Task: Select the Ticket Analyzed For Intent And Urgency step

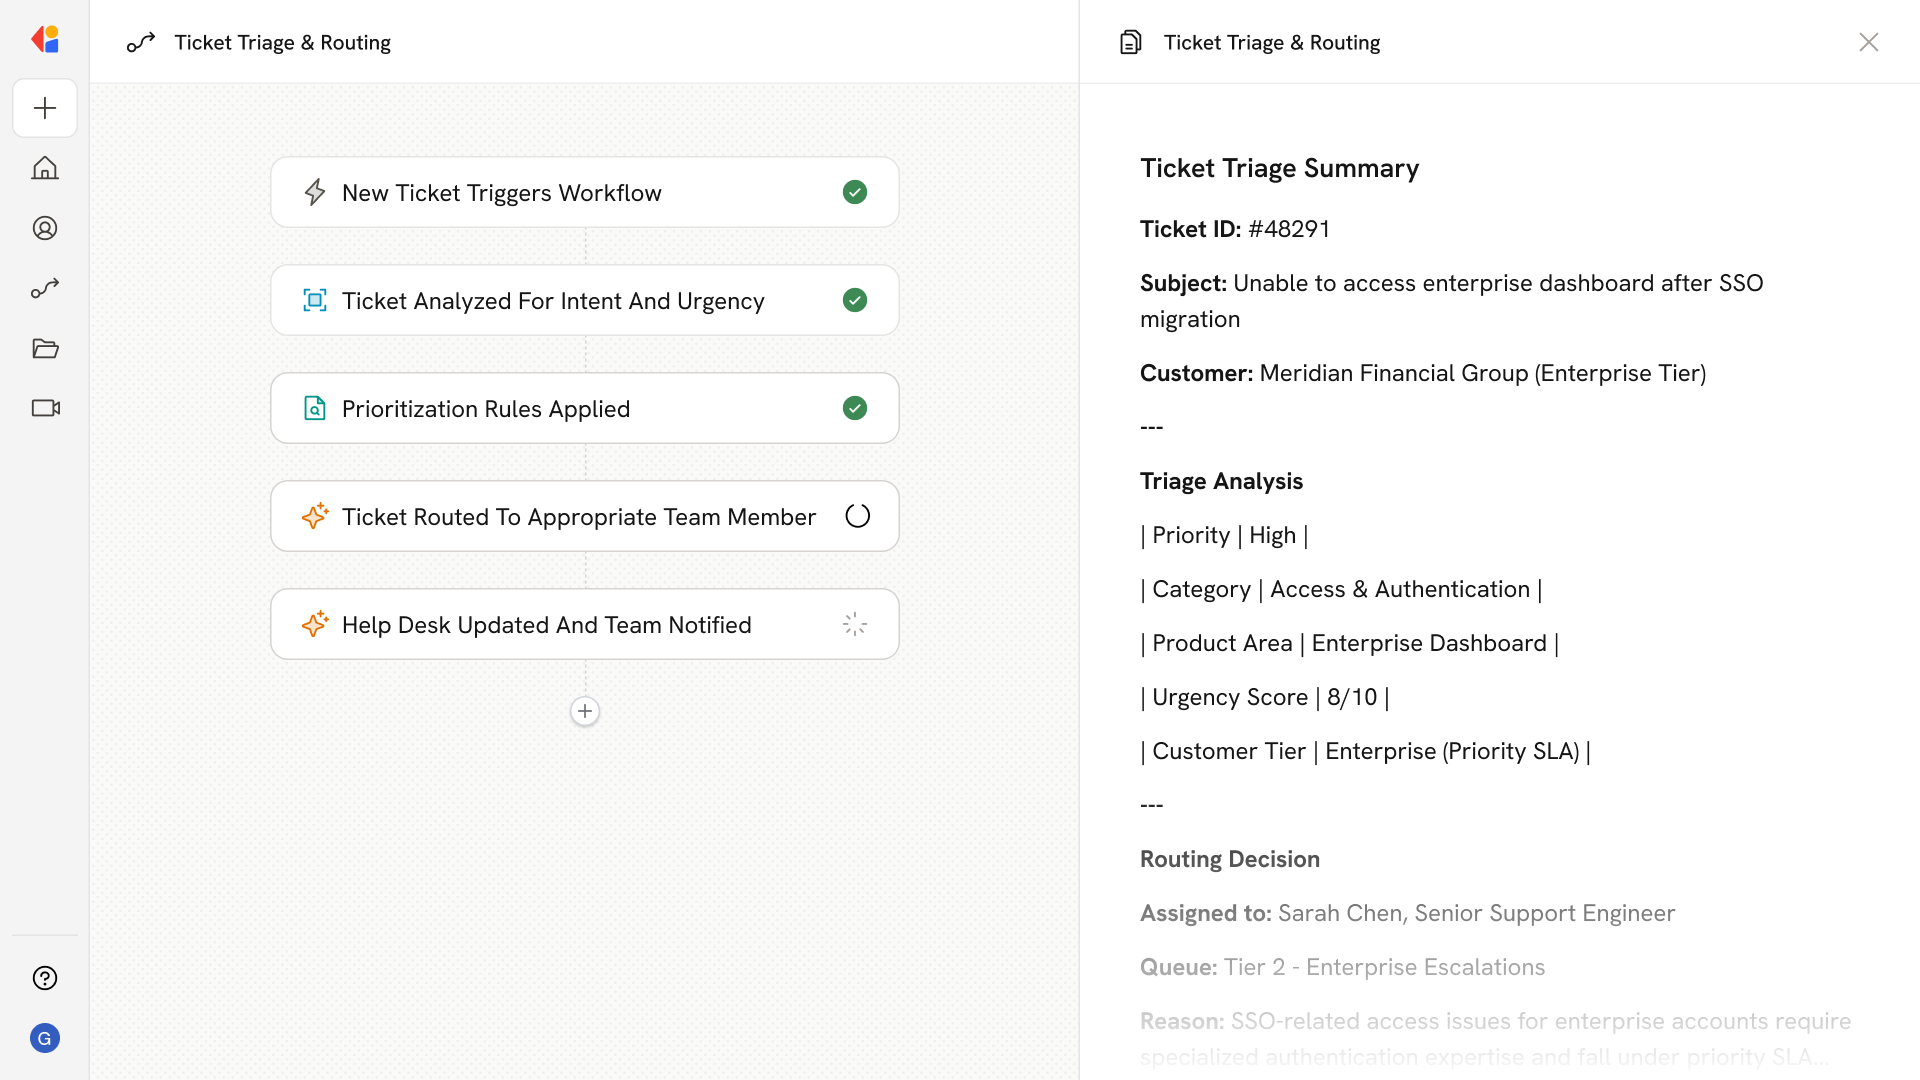Action: (x=584, y=300)
